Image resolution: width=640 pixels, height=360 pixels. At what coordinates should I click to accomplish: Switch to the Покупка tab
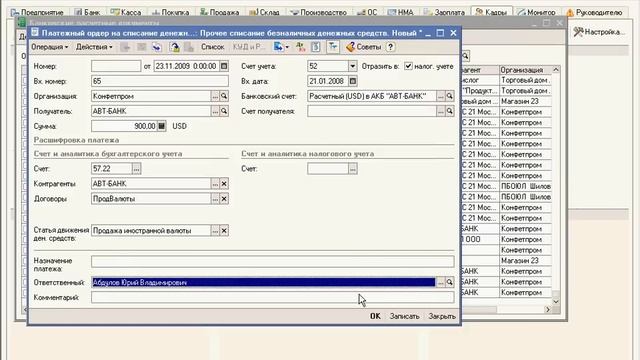pos(171,12)
